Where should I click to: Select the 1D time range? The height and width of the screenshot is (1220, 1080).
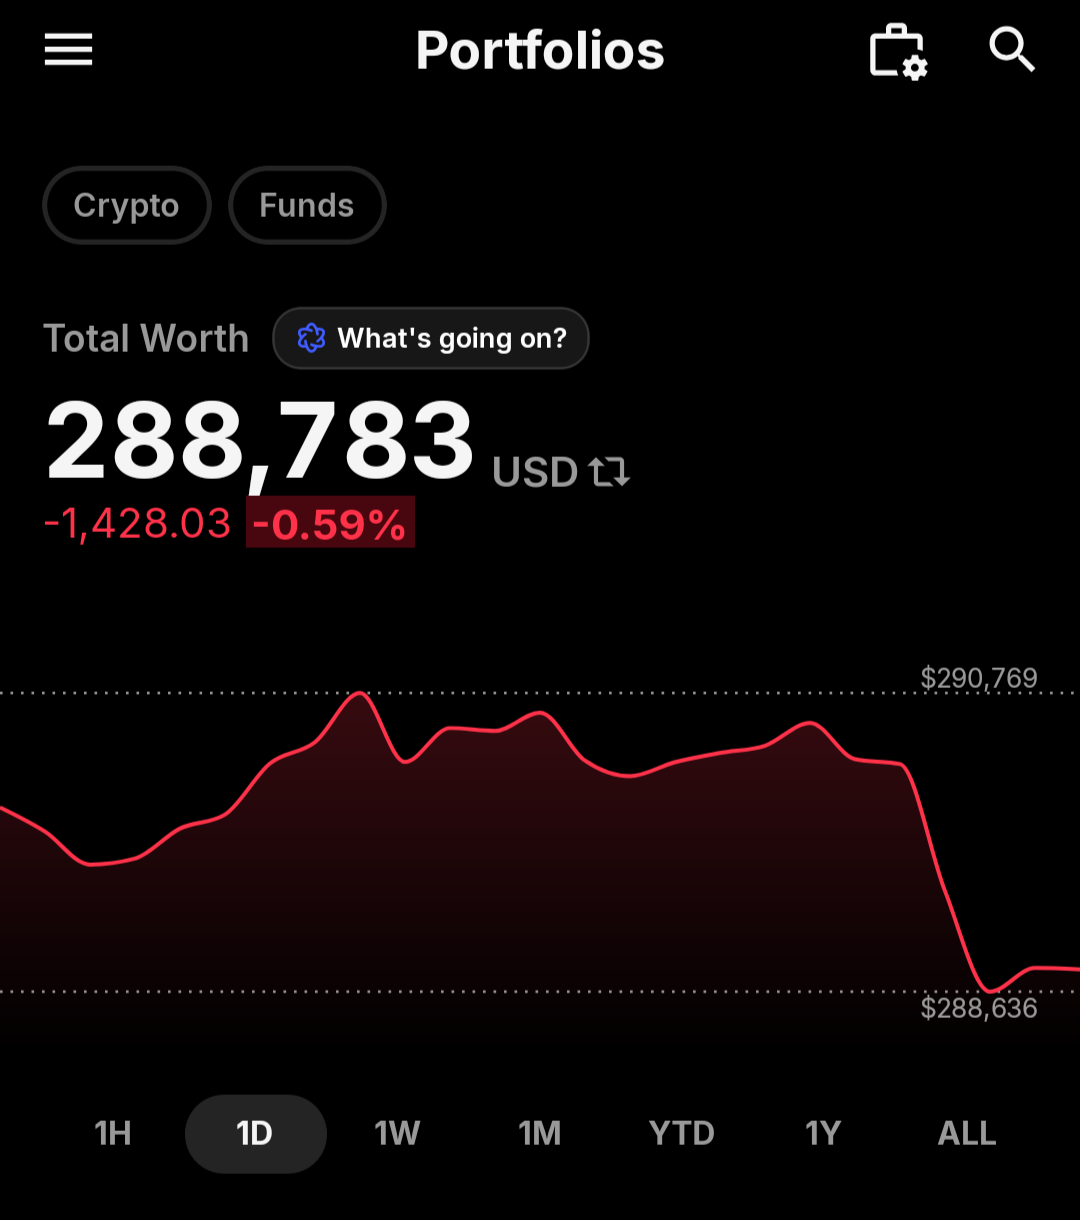tap(256, 1134)
